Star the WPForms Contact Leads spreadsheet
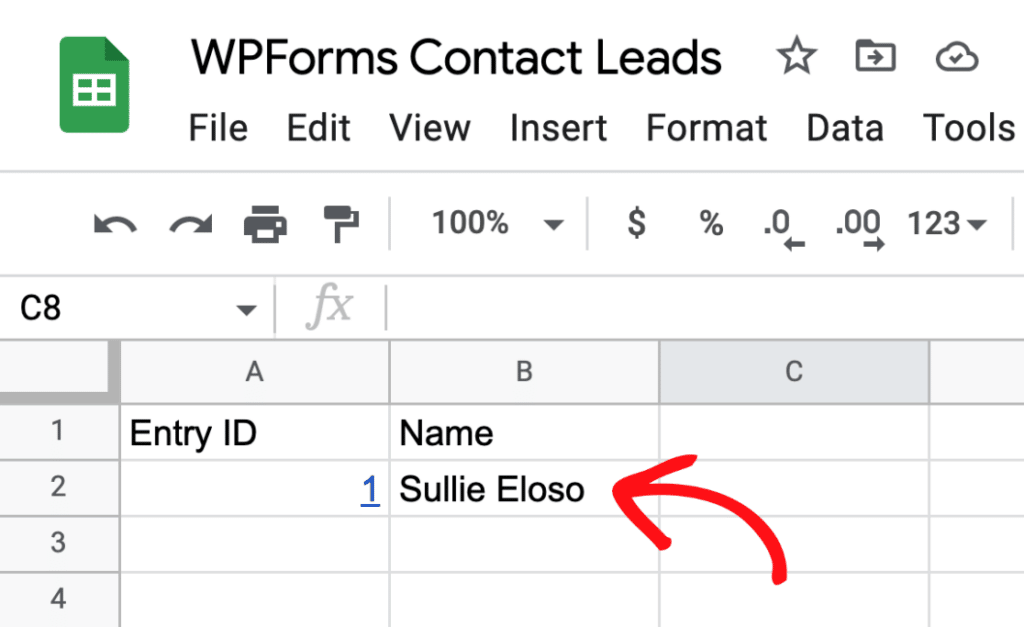Image resolution: width=1024 pixels, height=627 pixels. pos(797,57)
